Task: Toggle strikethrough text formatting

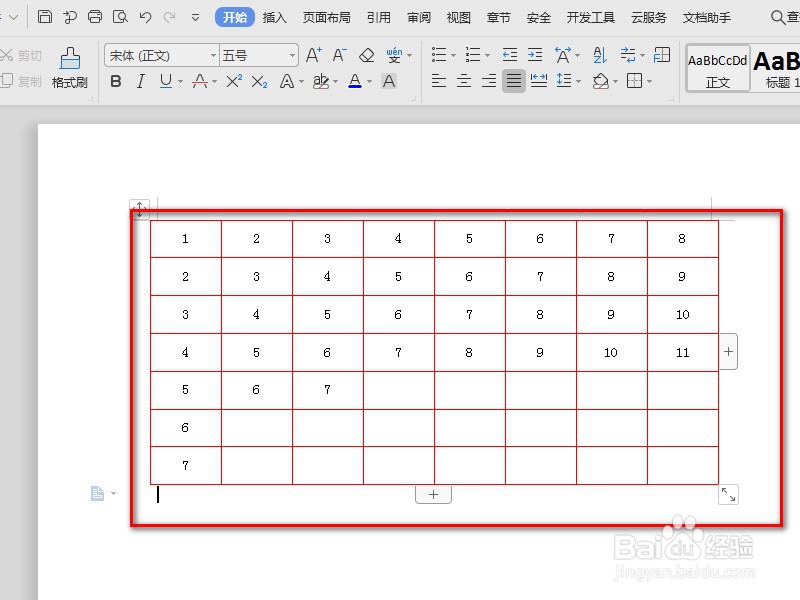Action: click(x=199, y=81)
